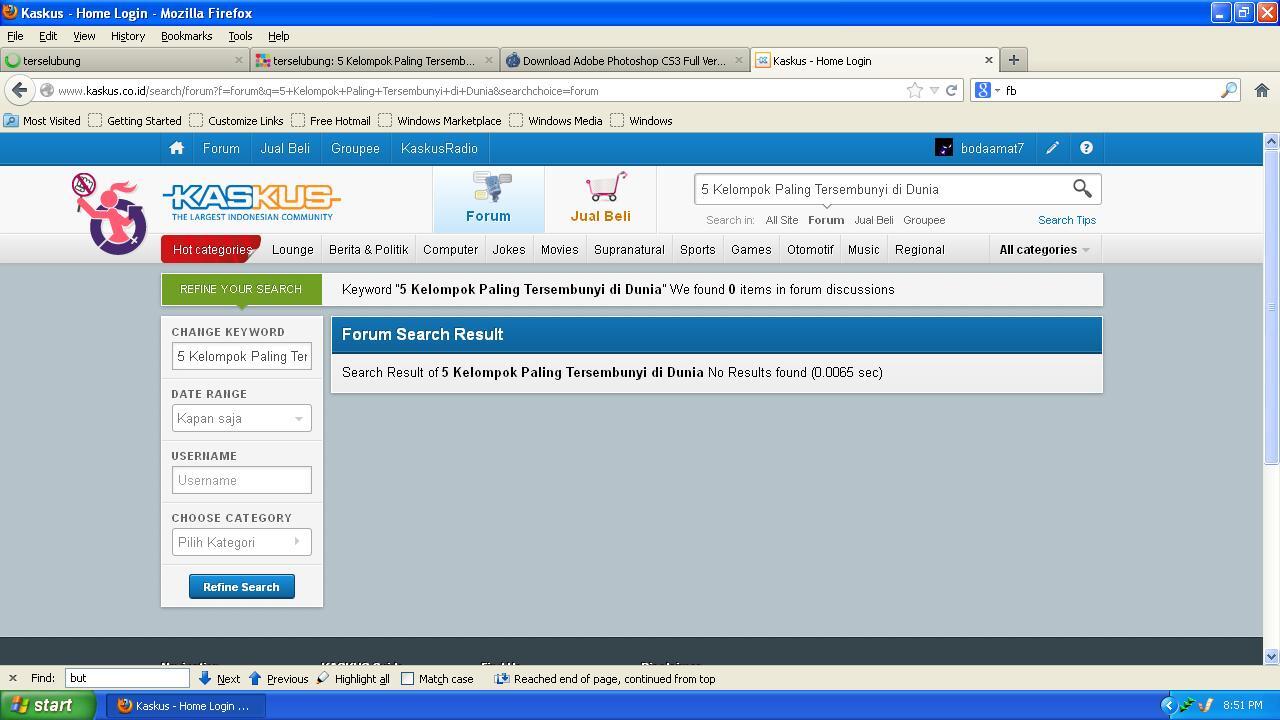Image resolution: width=1280 pixels, height=720 pixels.
Task: Open the Pilih Kategori category dropdown
Action: click(x=241, y=542)
